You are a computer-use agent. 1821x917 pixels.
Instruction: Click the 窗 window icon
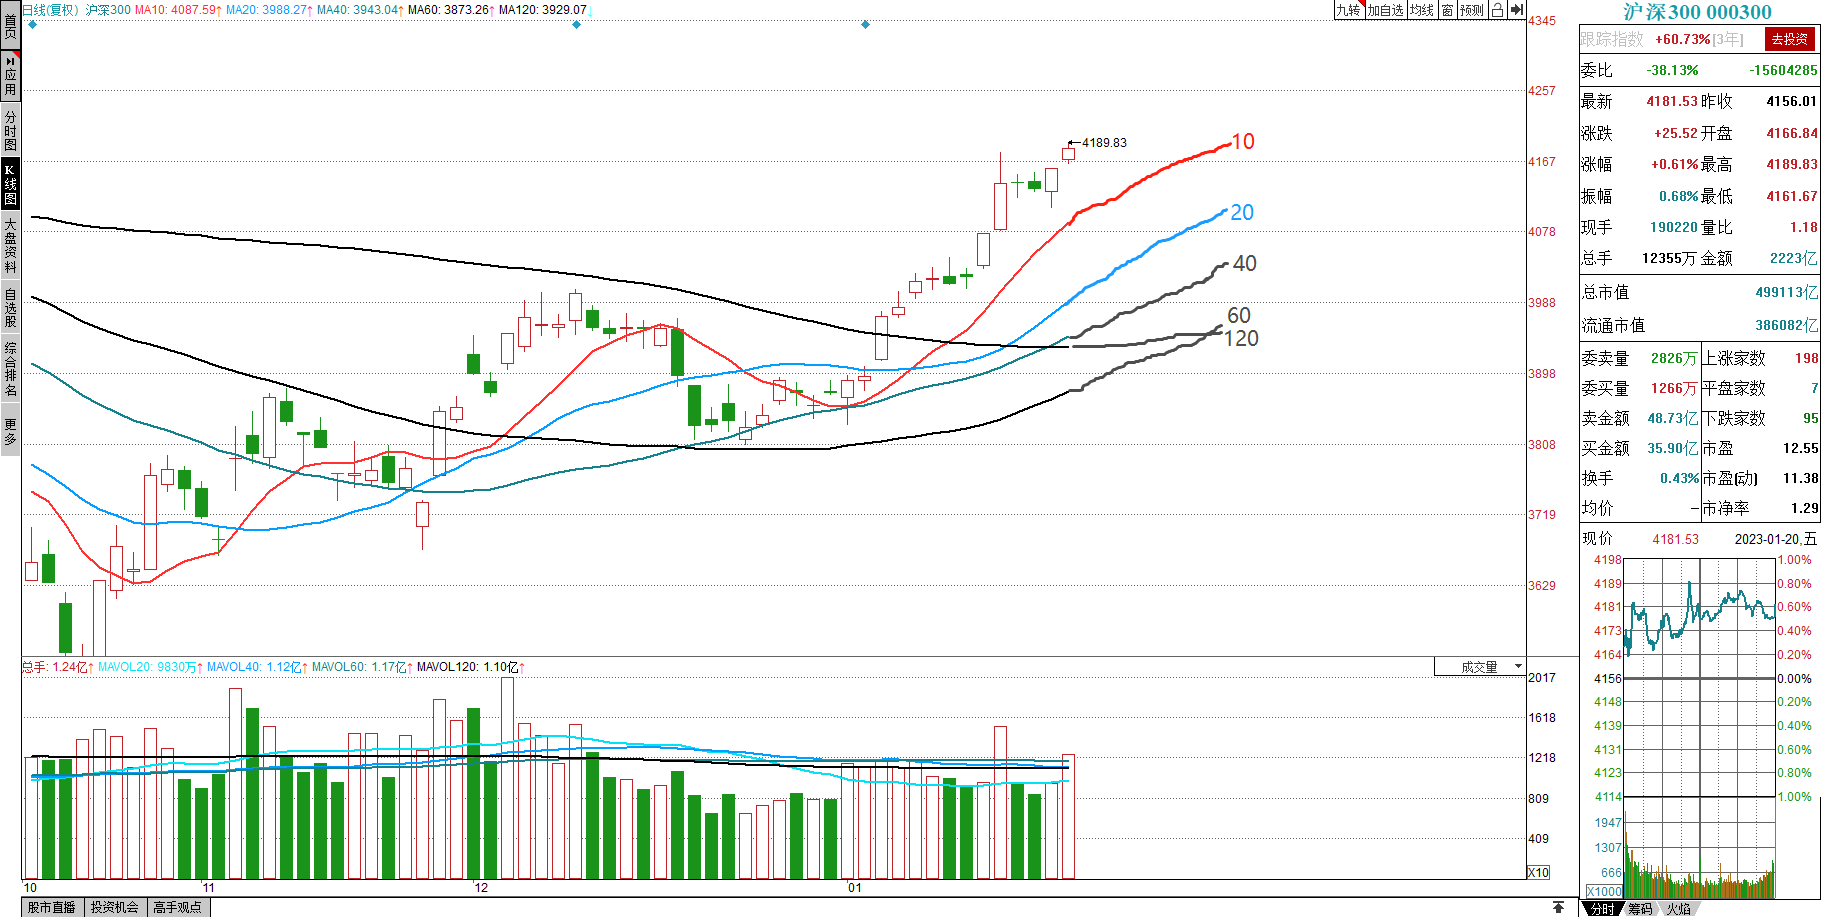tap(1447, 10)
